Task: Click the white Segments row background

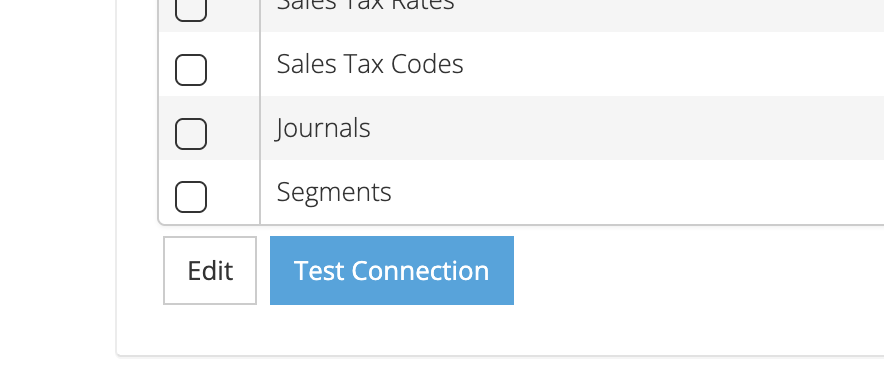Action: coord(620,192)
